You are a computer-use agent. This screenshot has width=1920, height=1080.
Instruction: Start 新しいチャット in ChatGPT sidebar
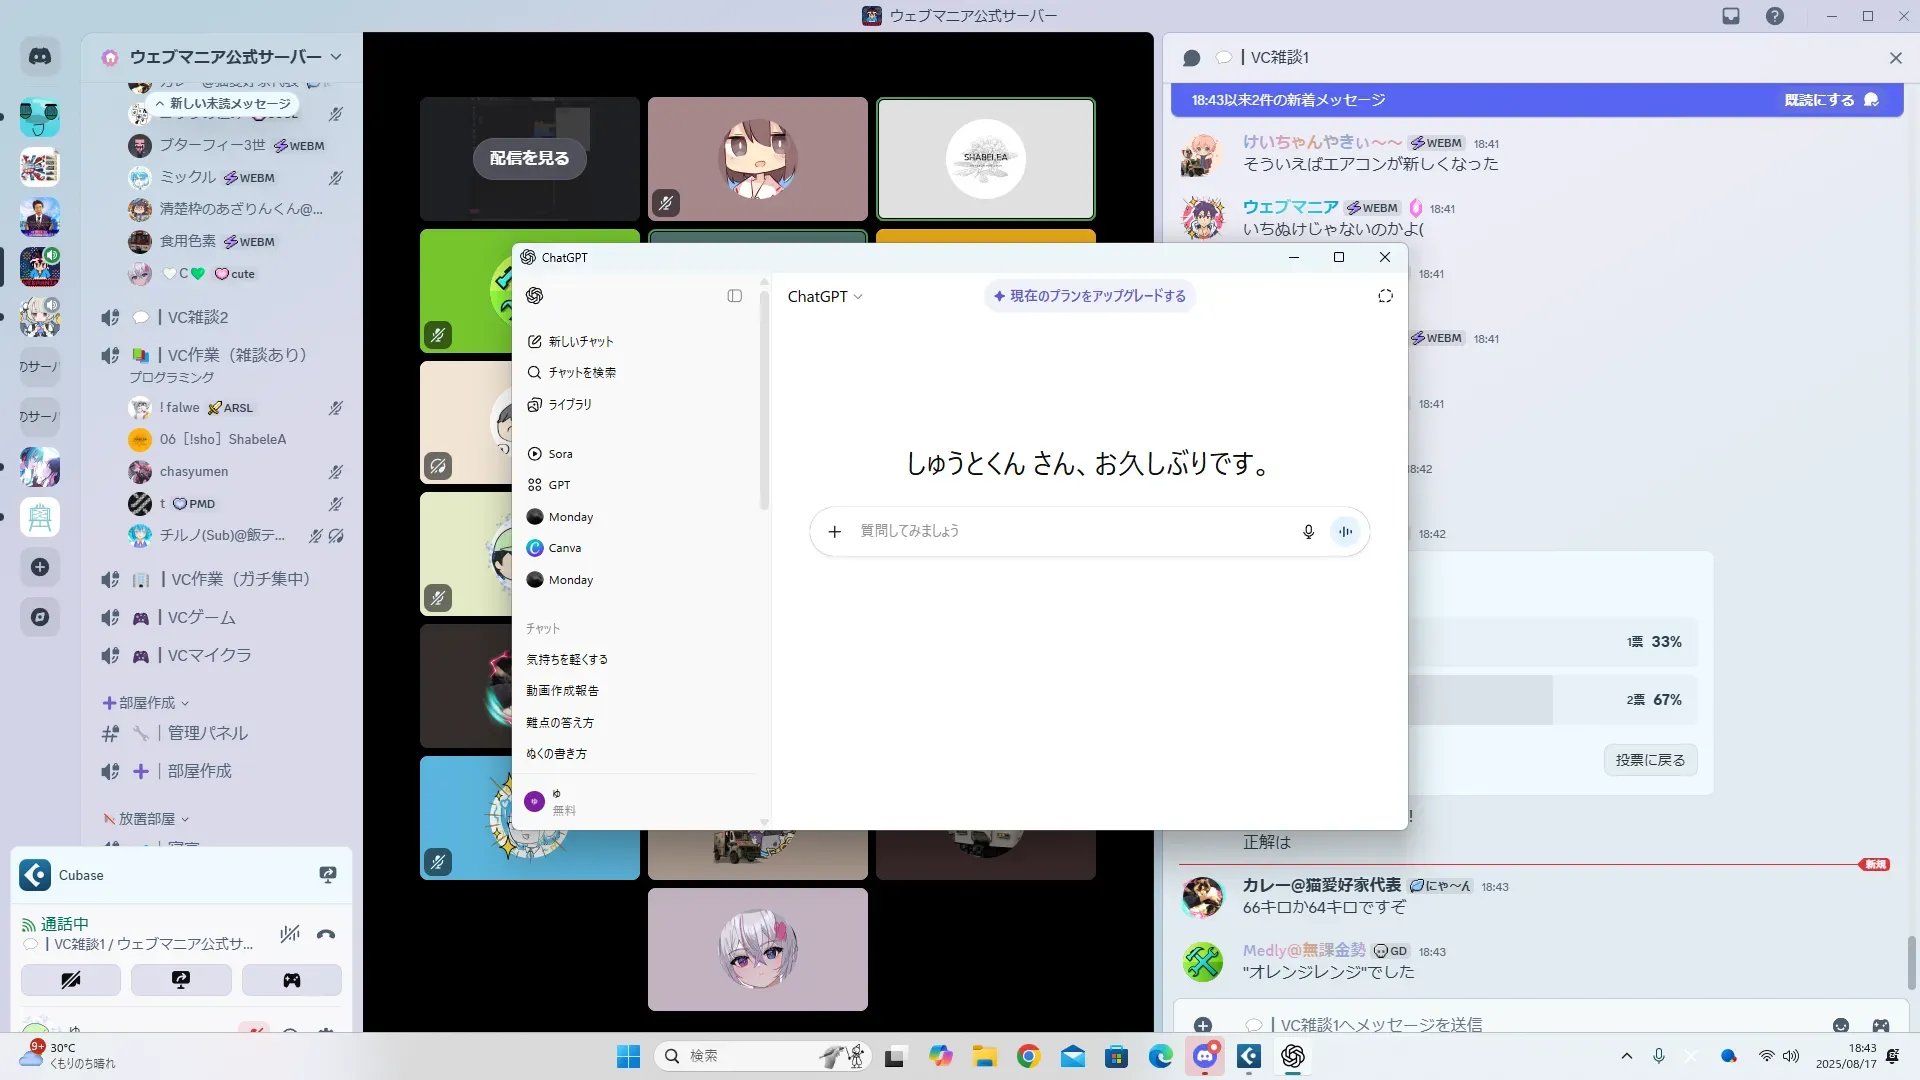(580, 342)
